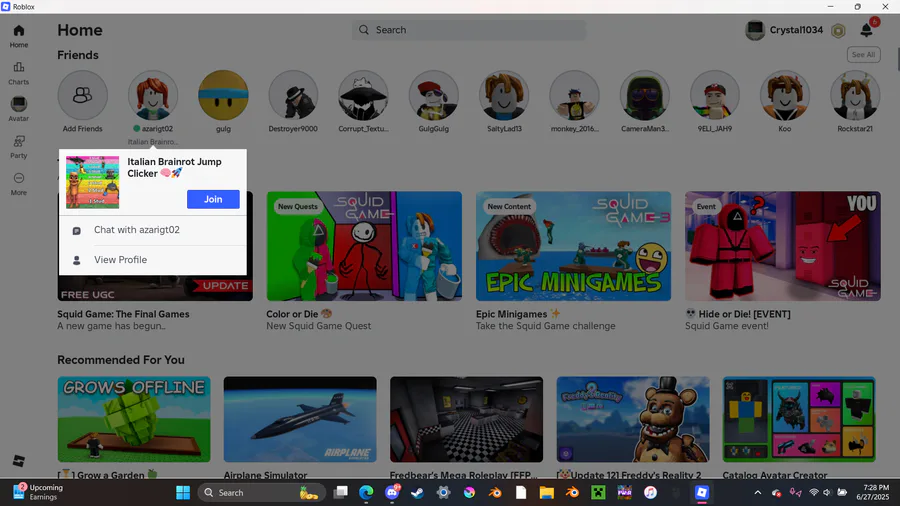Click See All friends button
Viewport: 900px width, 506px height.
point(863,55)
